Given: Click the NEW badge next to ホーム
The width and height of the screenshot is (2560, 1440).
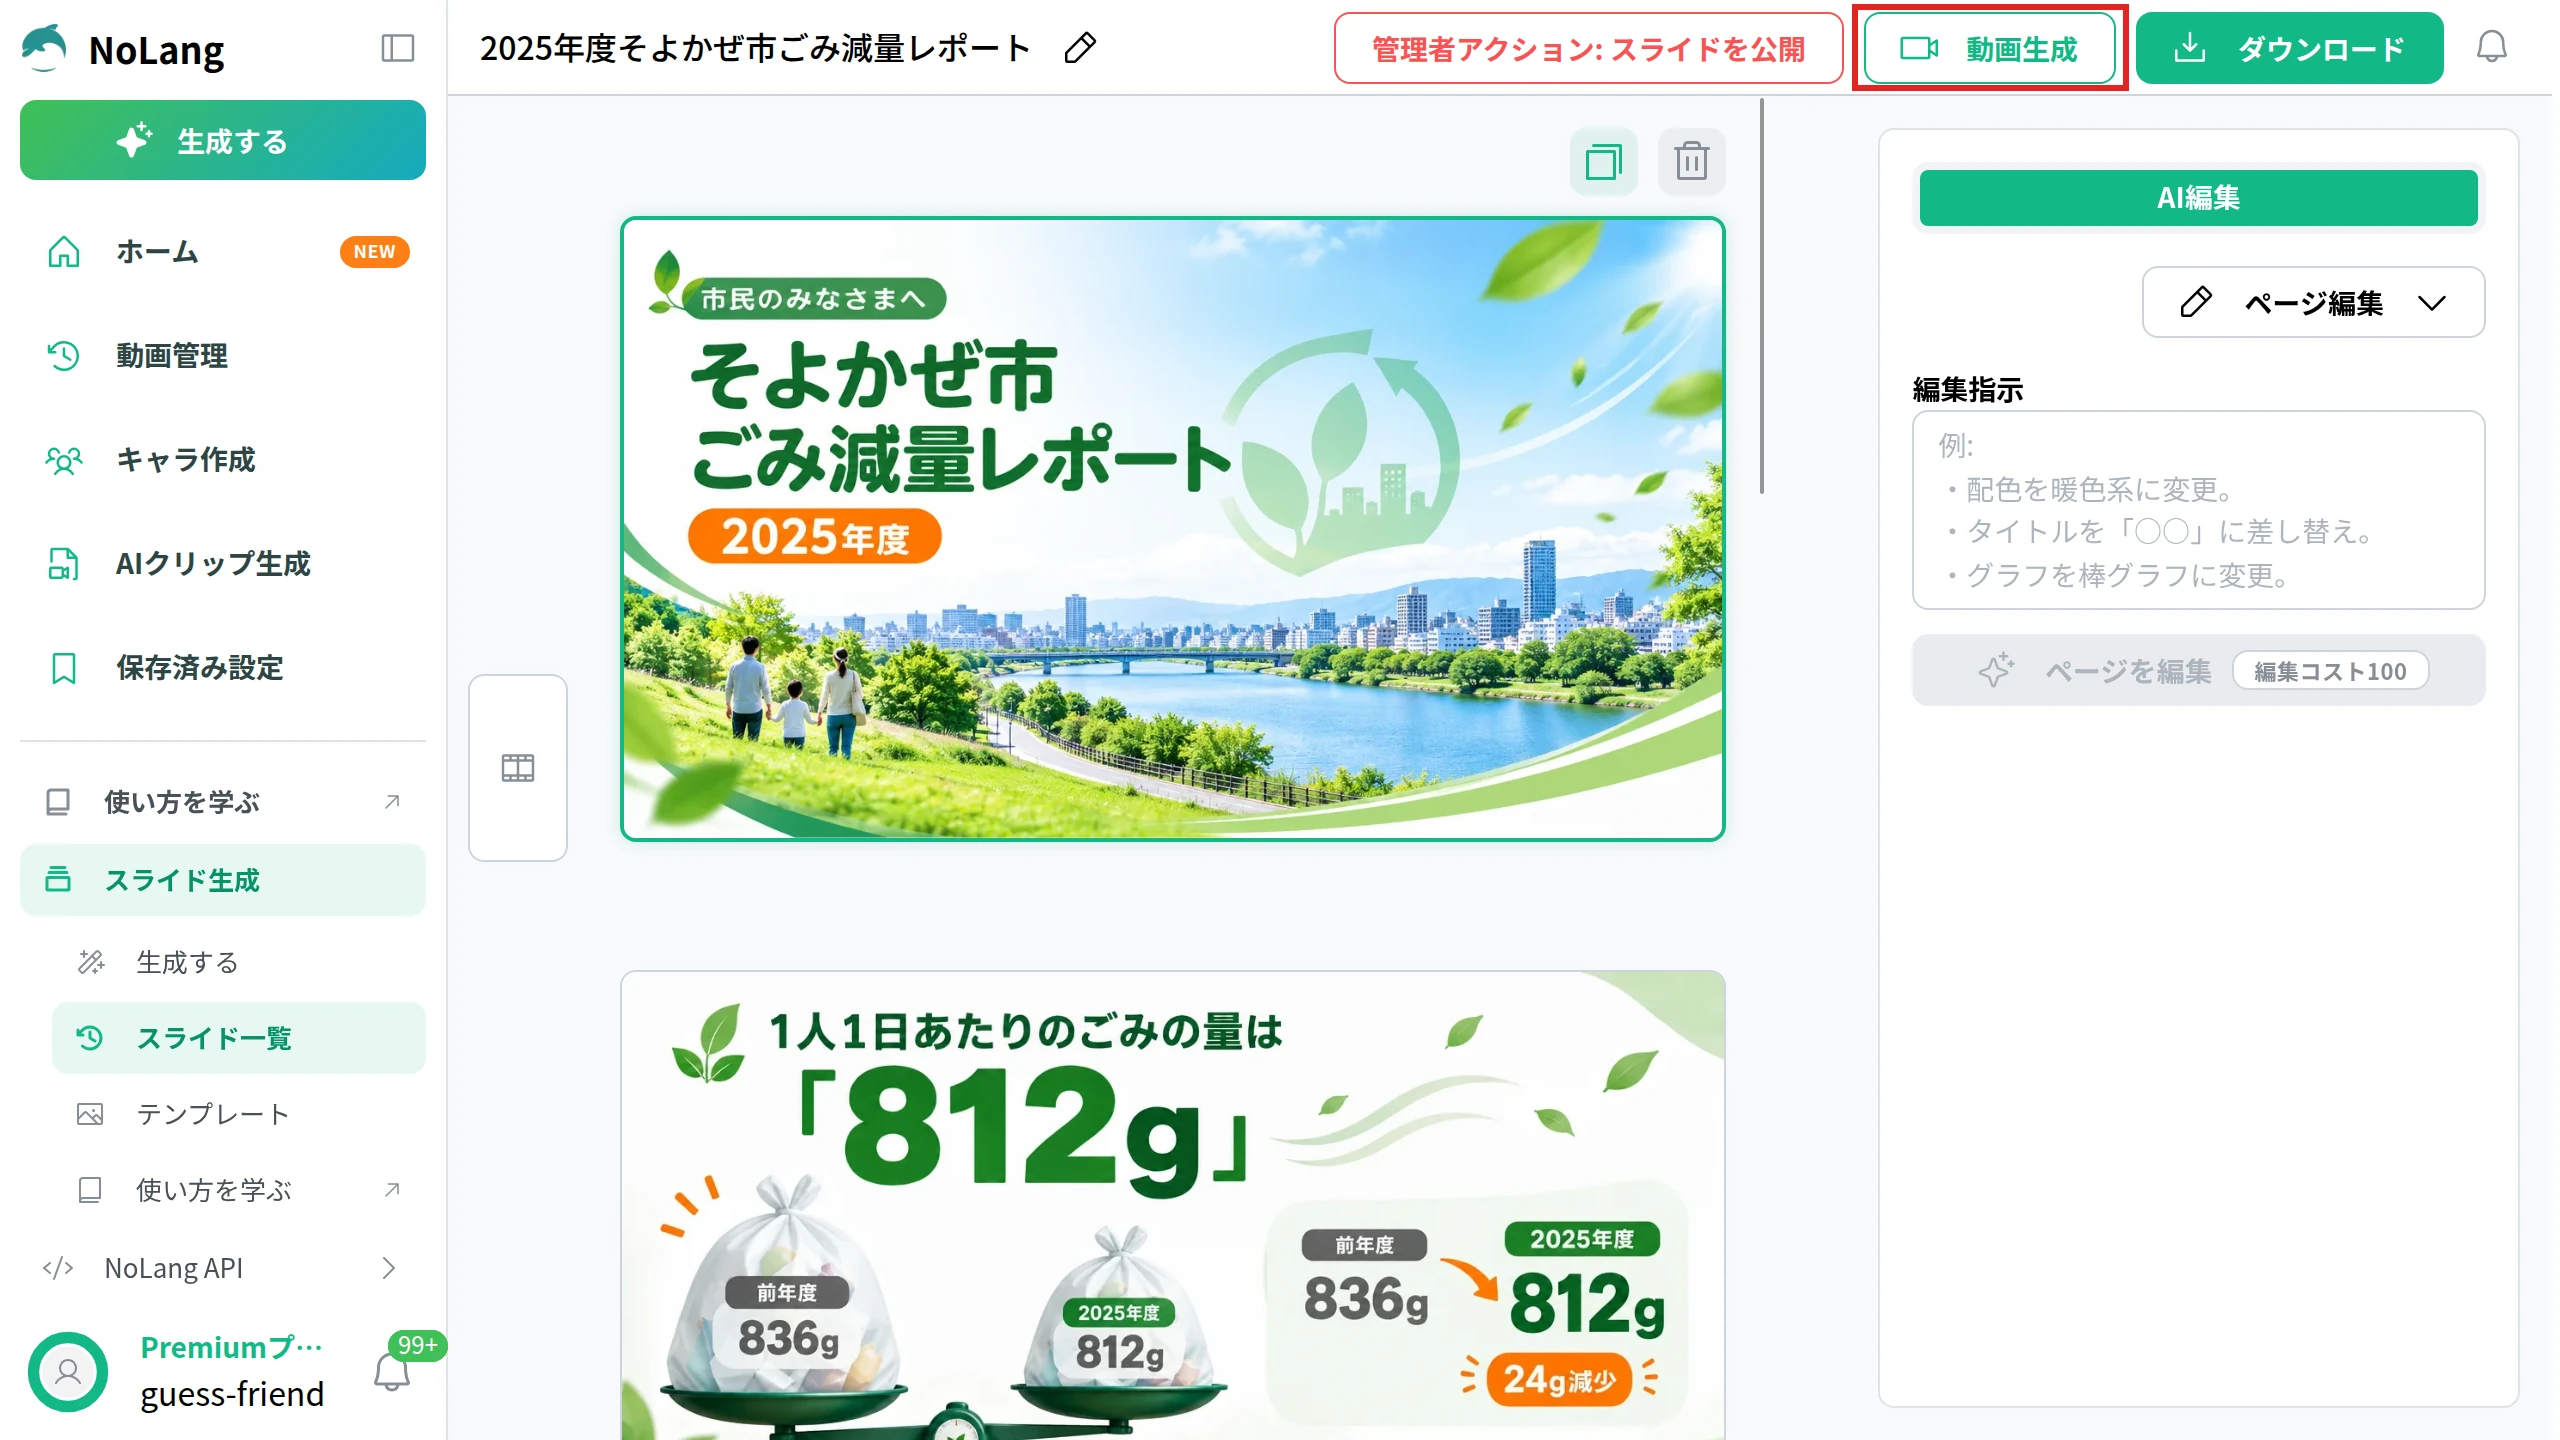Looking at the screenshot, I should coord(374,252).
